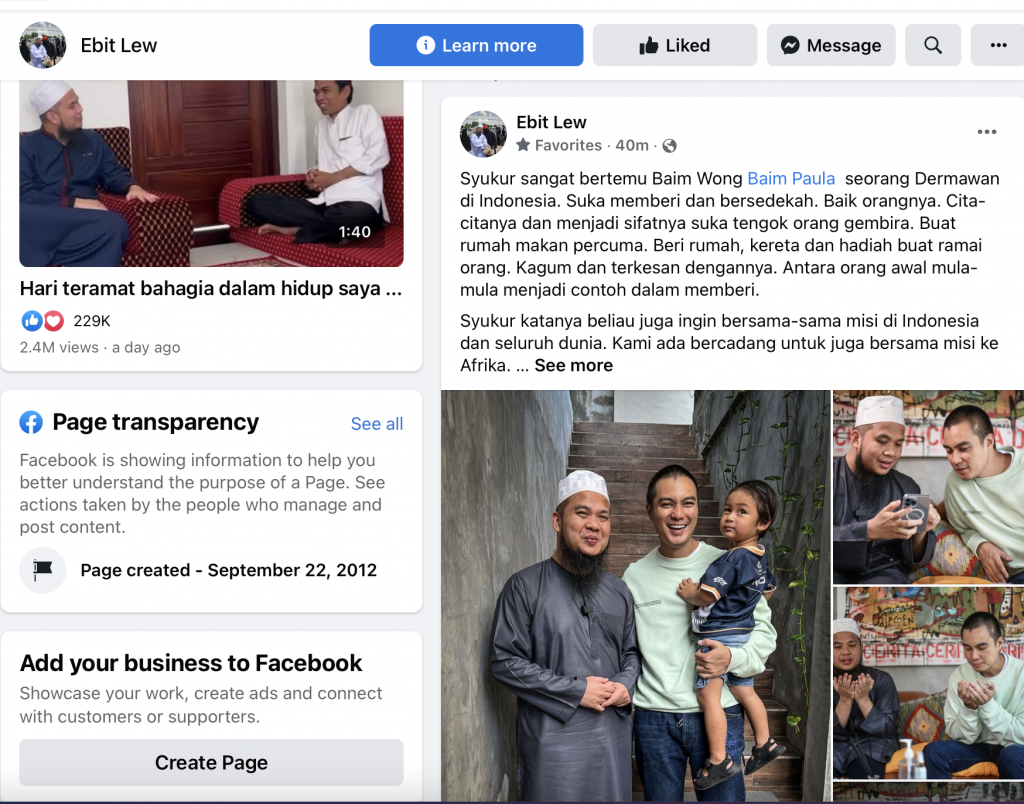Open the Baim Paula tagged link
Screen dimensions: 1024x804
point(791,178)
